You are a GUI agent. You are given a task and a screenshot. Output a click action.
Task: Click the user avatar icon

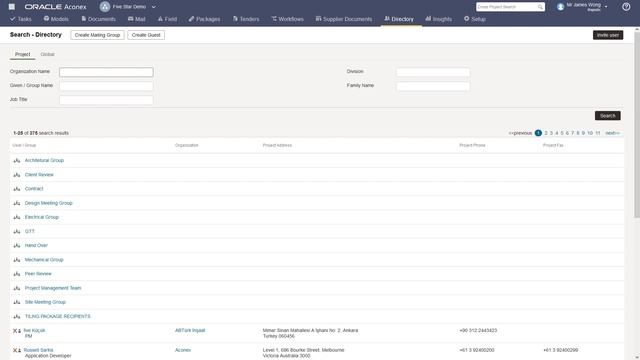560,7
